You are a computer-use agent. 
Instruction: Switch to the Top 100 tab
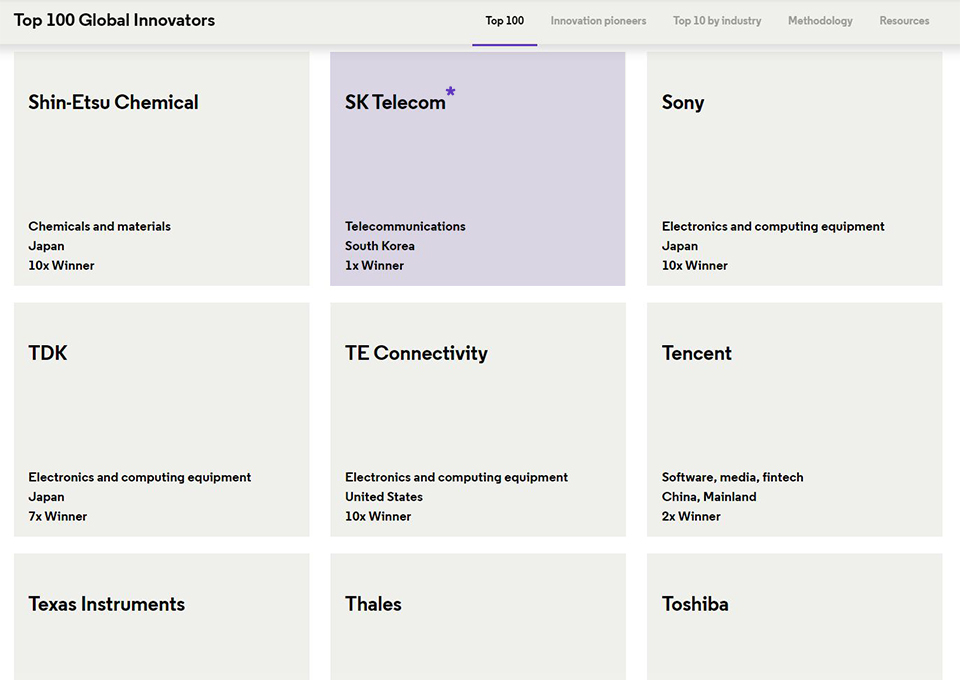[x=504, y=21]
